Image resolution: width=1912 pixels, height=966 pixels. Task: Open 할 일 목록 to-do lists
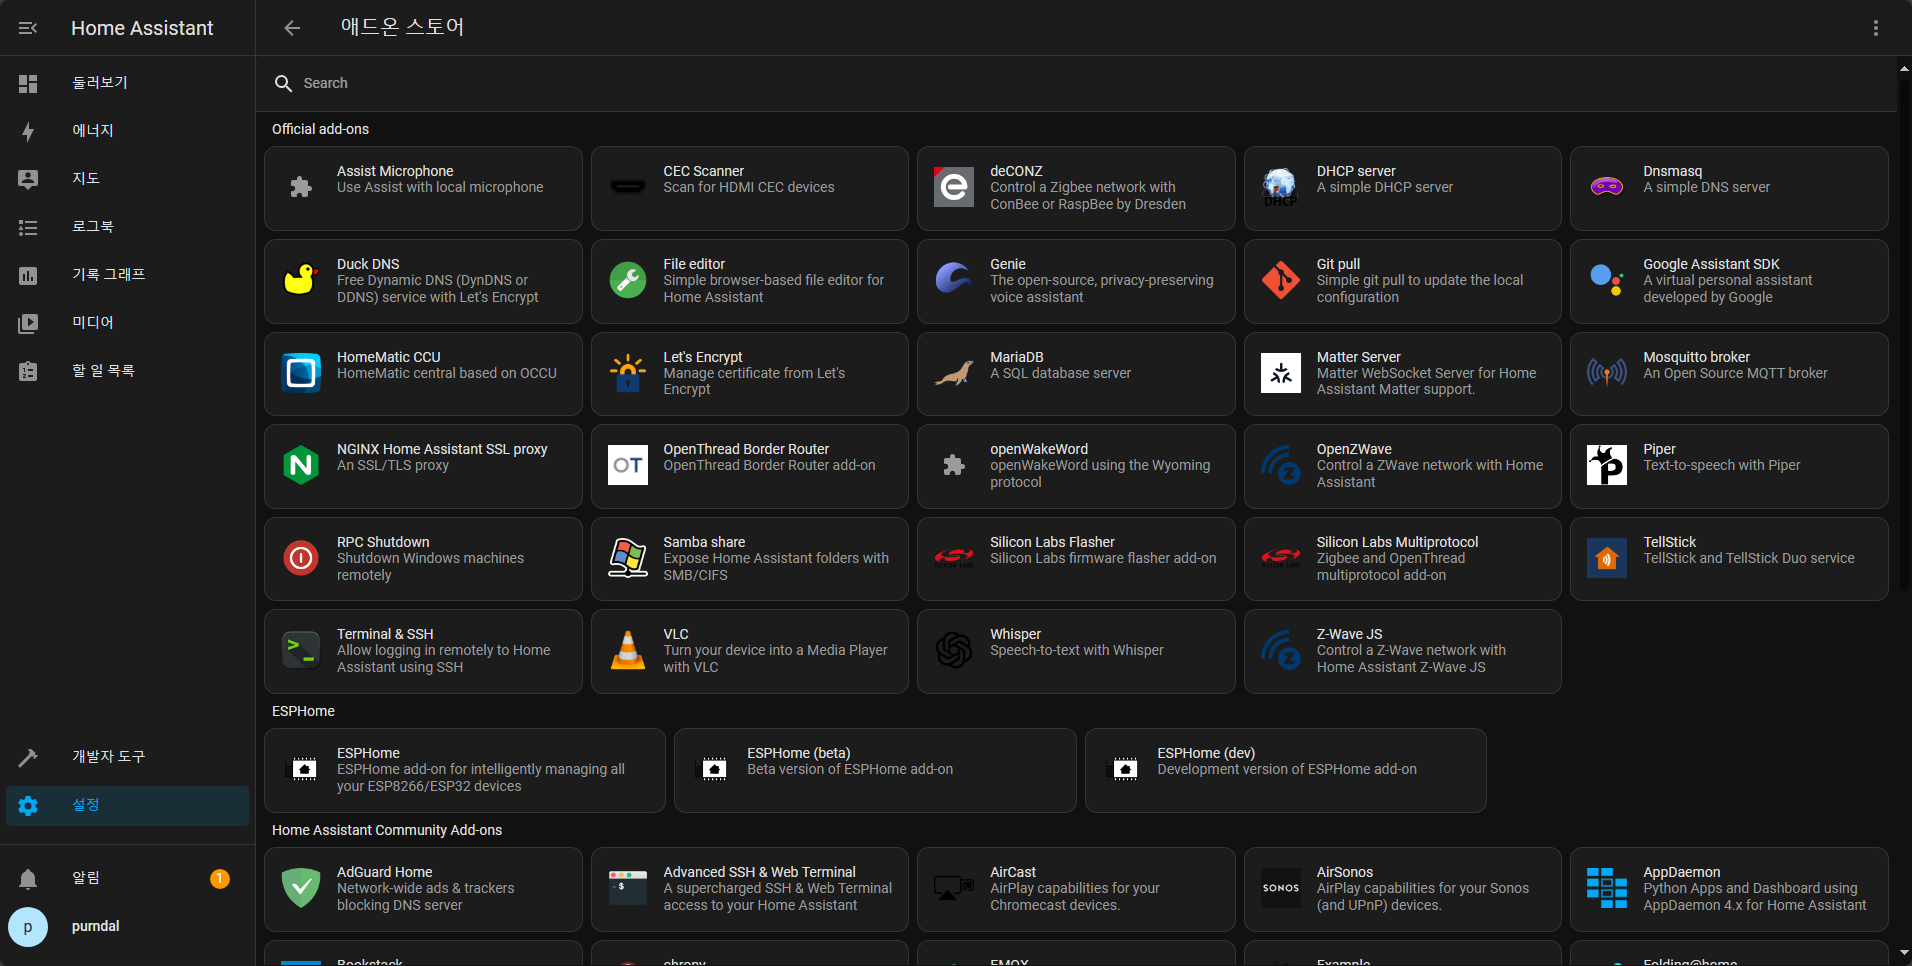coord(127,371)
